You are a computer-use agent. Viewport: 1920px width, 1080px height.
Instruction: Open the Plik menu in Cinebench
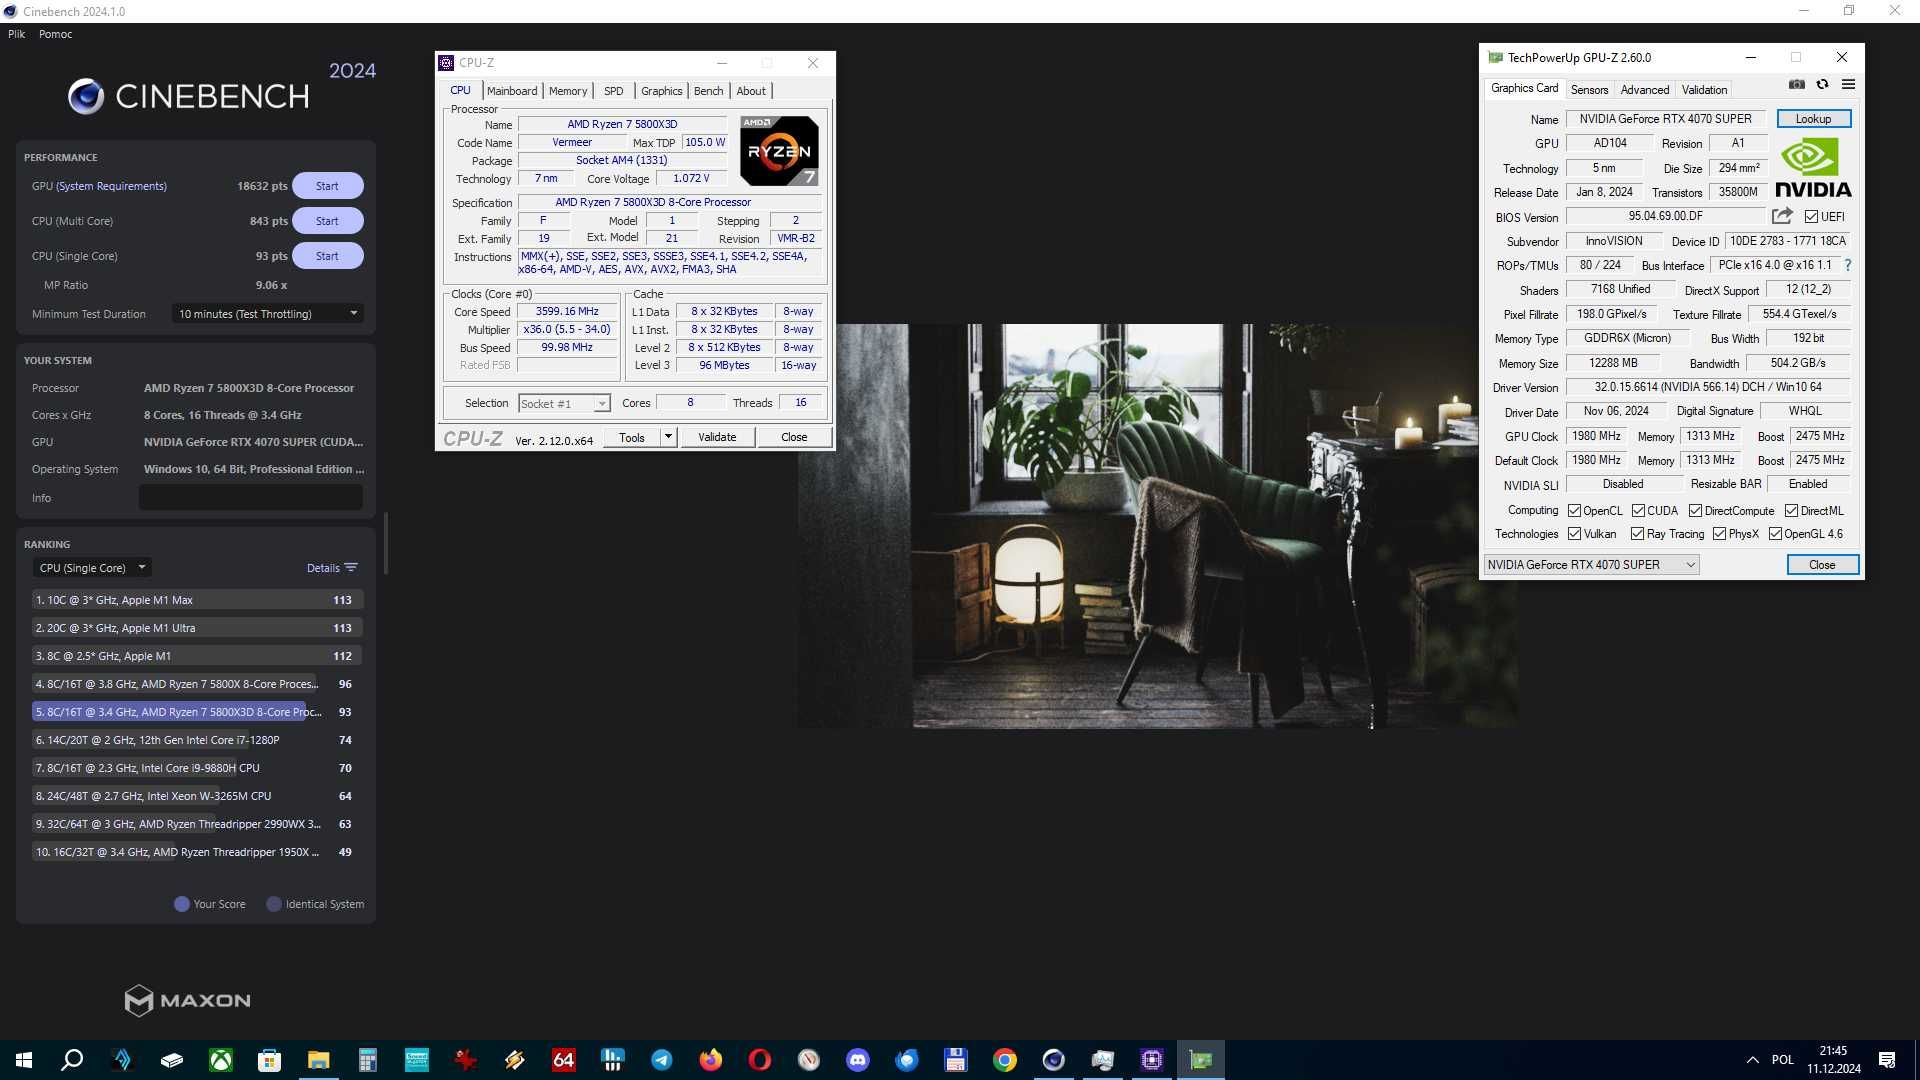click(17, 34)
